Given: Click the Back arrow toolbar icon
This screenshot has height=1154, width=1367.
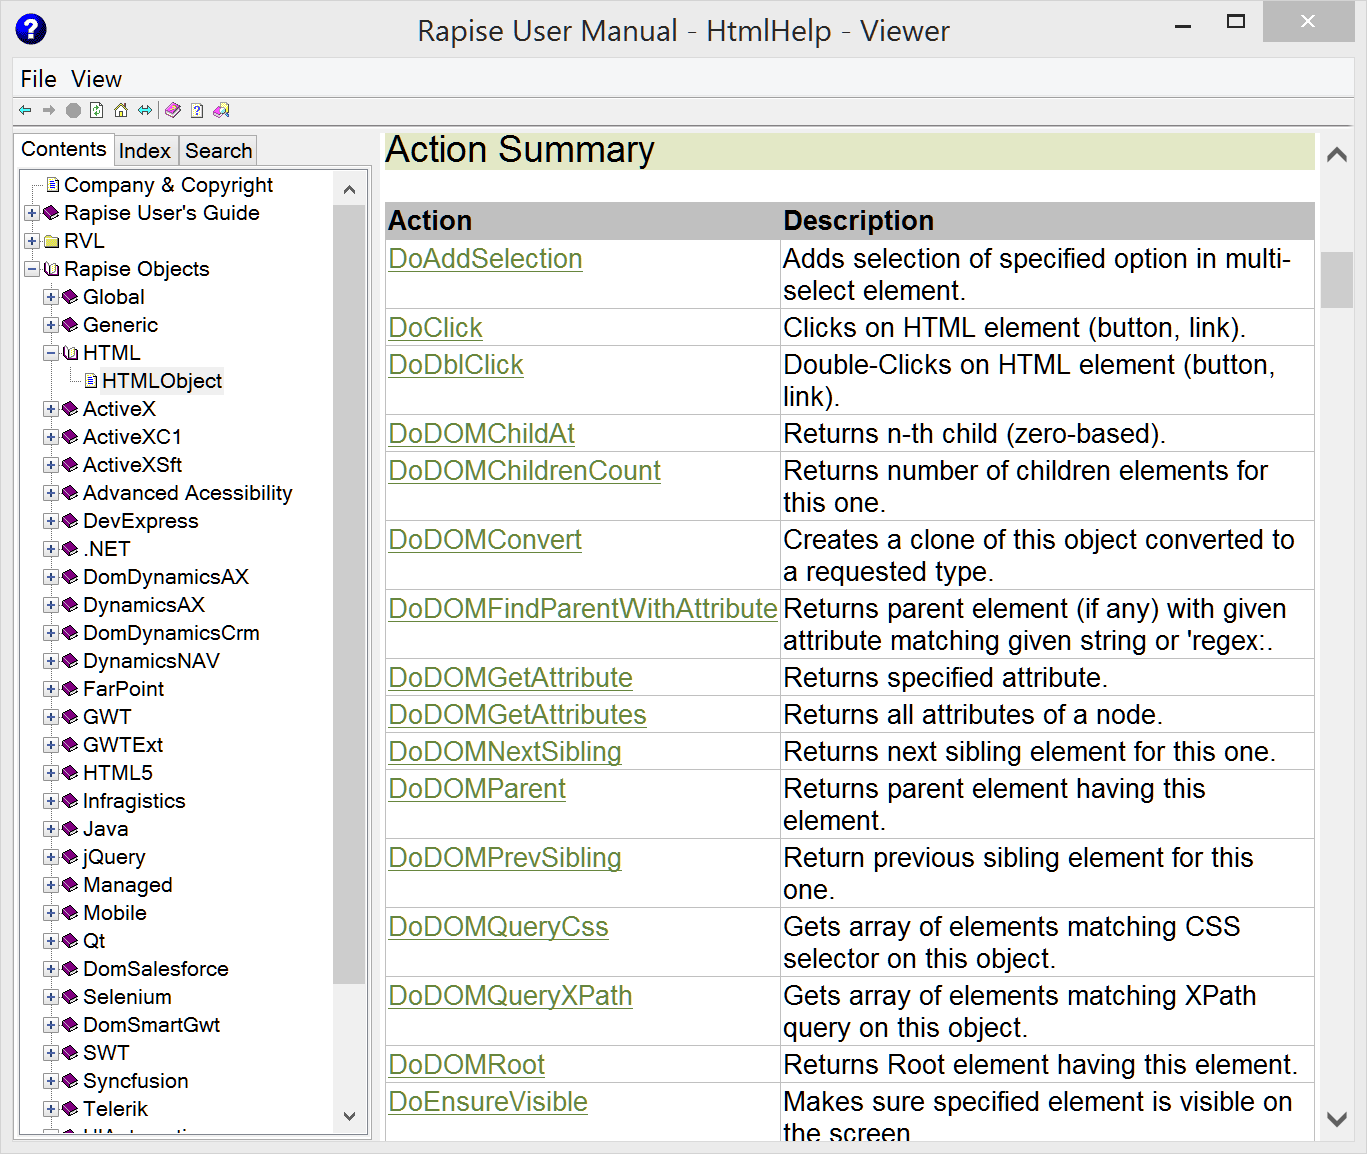Looking at the screenshot, I should click(x=25, y=111).
